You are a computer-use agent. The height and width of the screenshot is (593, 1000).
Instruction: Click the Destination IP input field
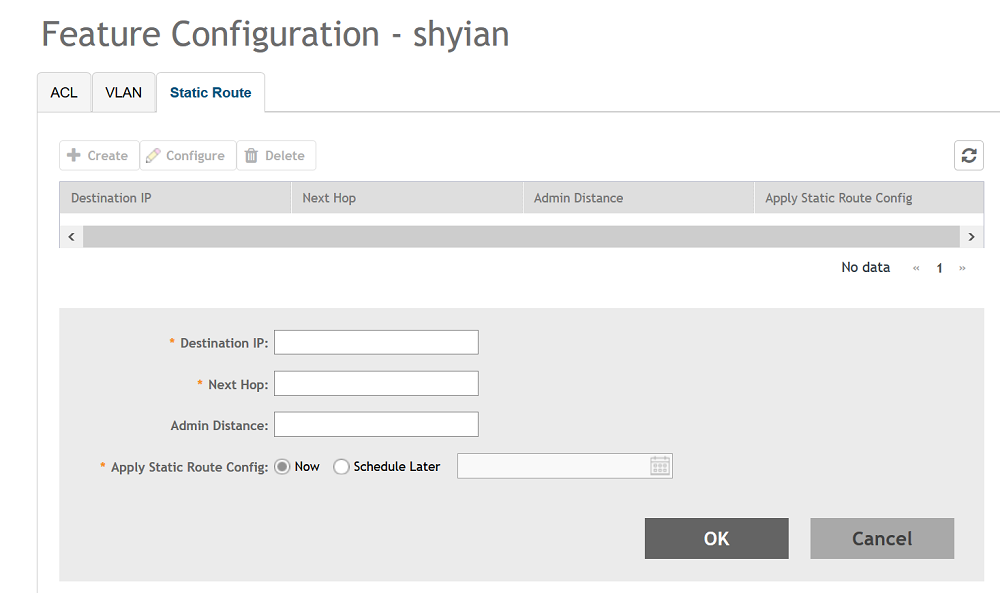(x=376, y=343)
